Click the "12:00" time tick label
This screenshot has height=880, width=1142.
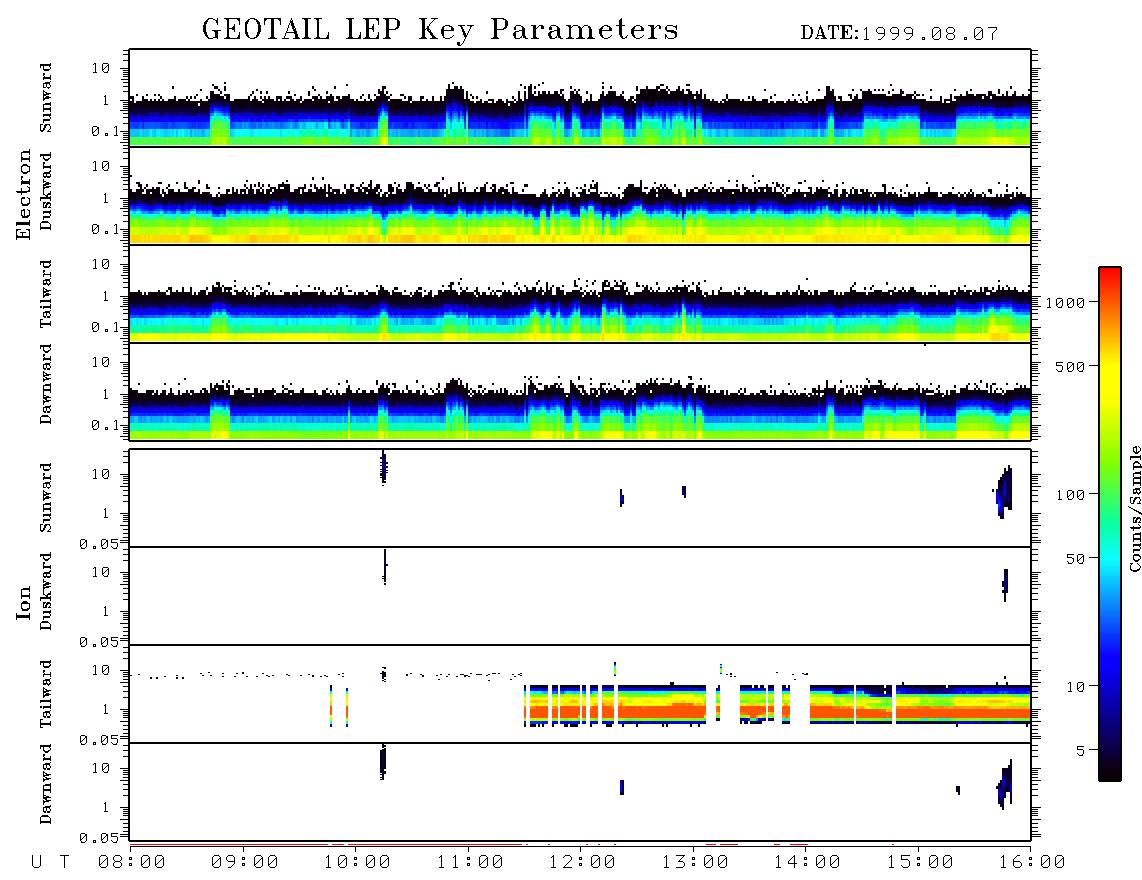tap(583, 863)
